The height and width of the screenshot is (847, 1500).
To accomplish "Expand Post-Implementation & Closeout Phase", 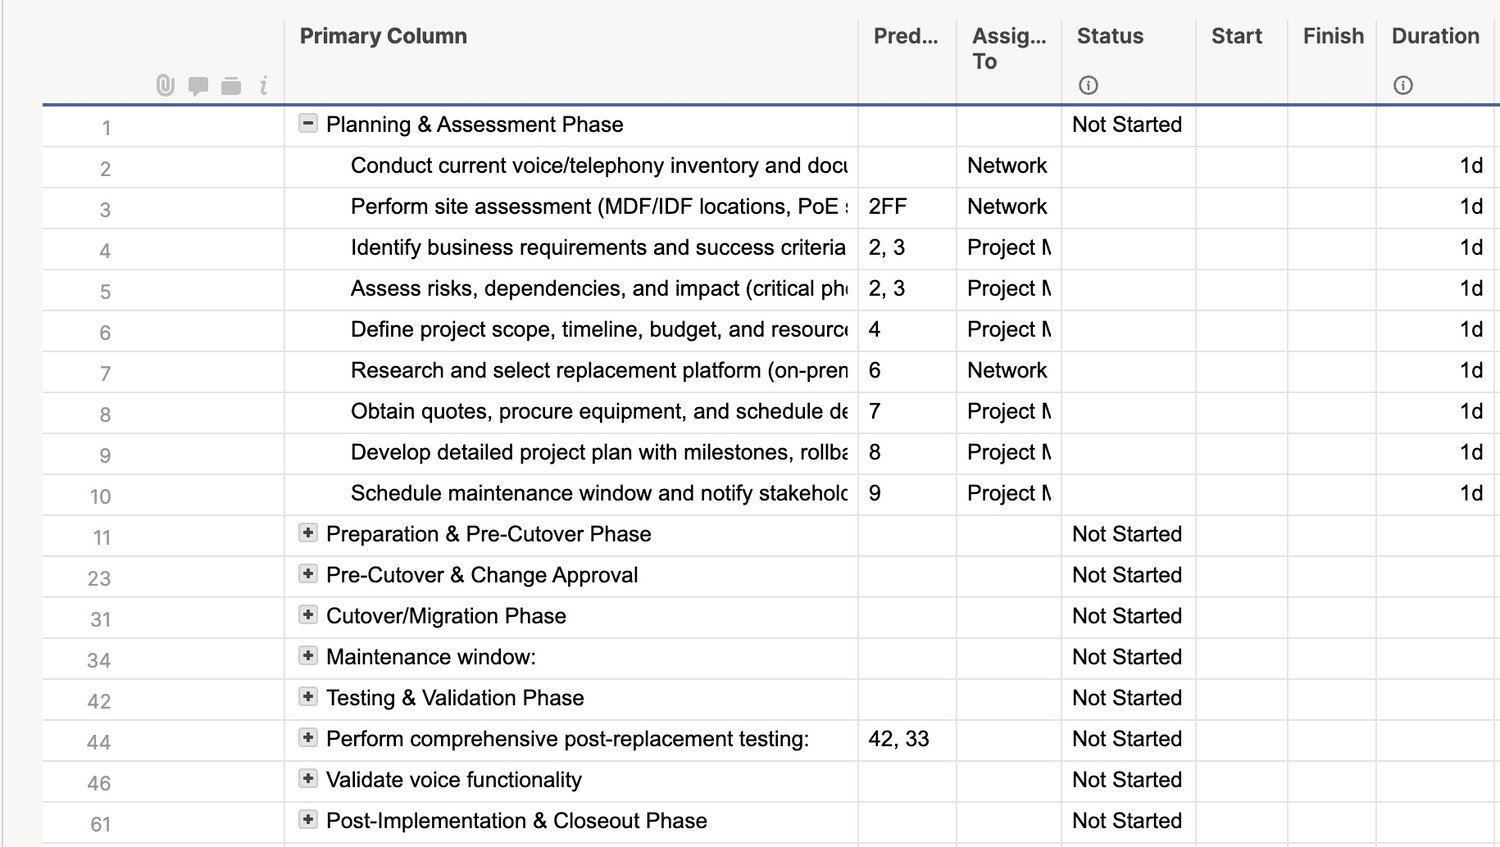I will pyautogui.click(x=308, y=820).
